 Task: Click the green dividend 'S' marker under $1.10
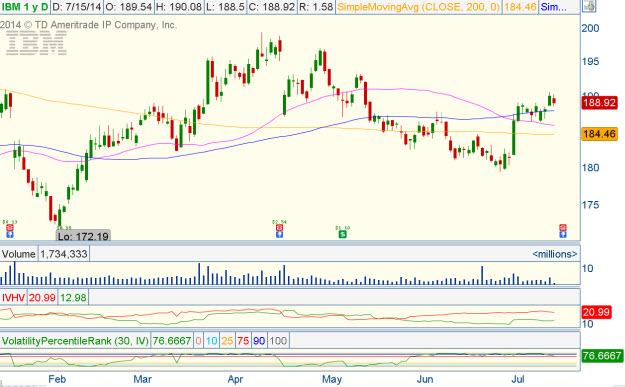(342, 234)
